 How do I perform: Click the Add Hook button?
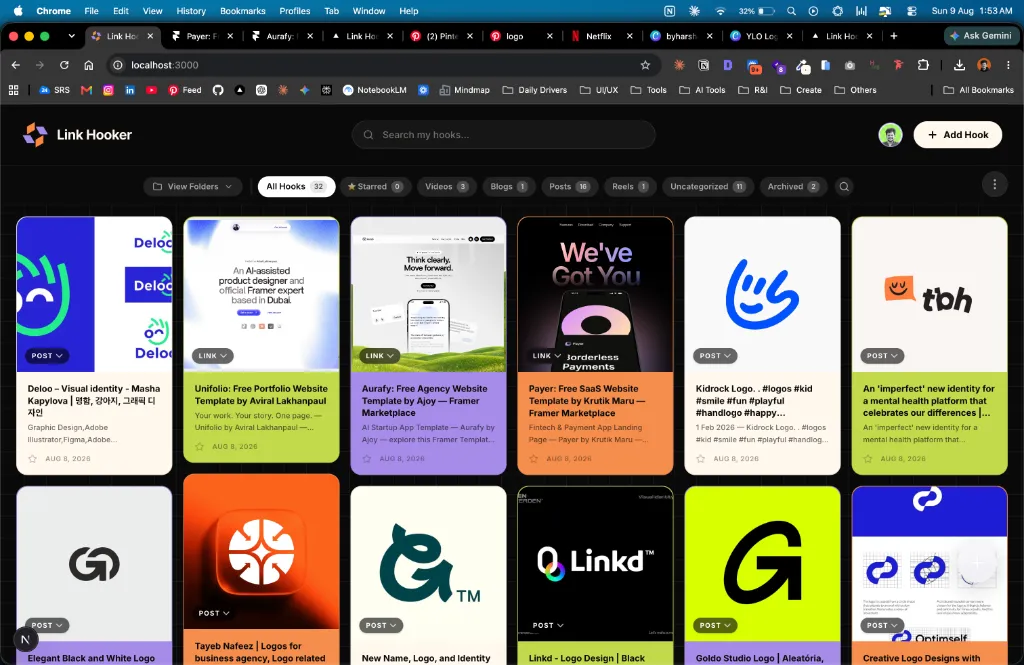tap(957, 135)
